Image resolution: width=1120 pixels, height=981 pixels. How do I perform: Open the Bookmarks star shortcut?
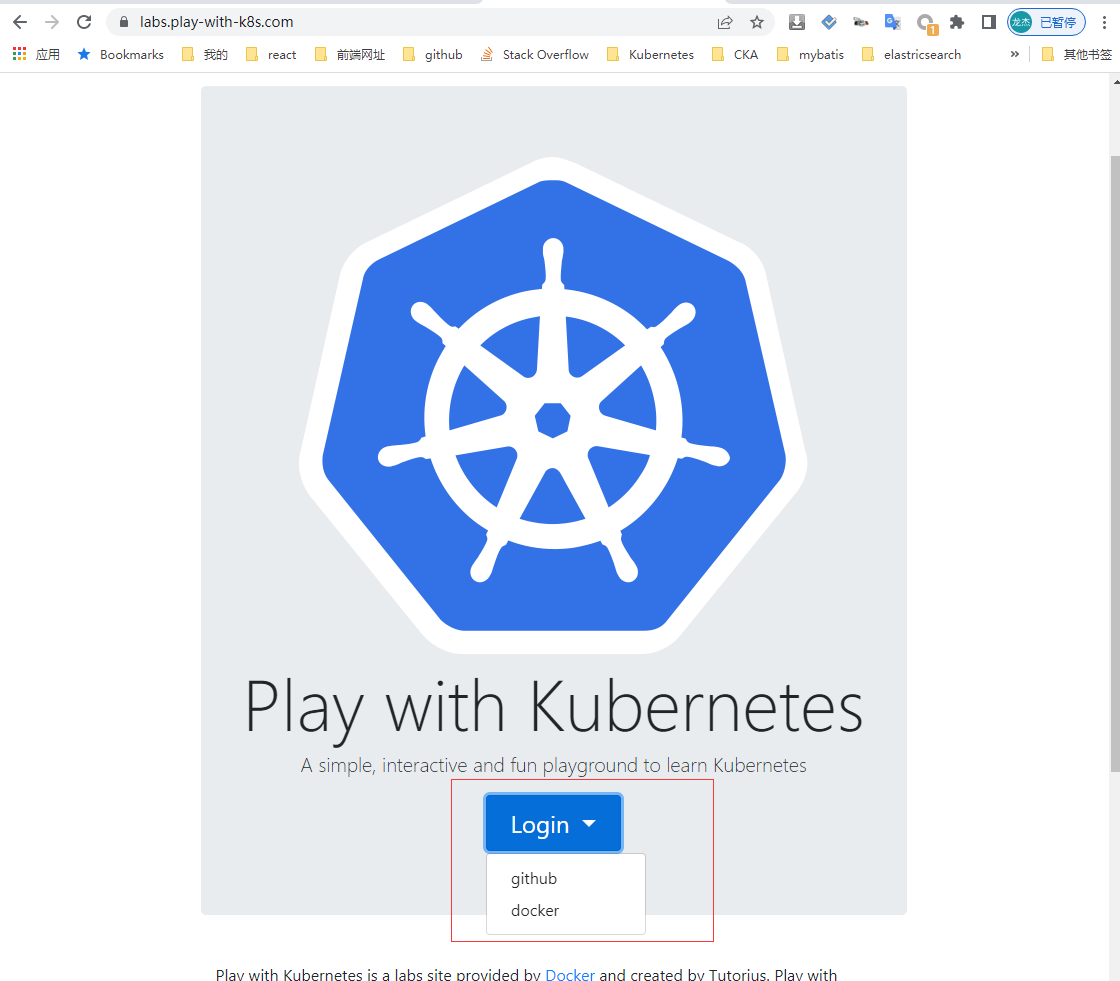(121, 54)
